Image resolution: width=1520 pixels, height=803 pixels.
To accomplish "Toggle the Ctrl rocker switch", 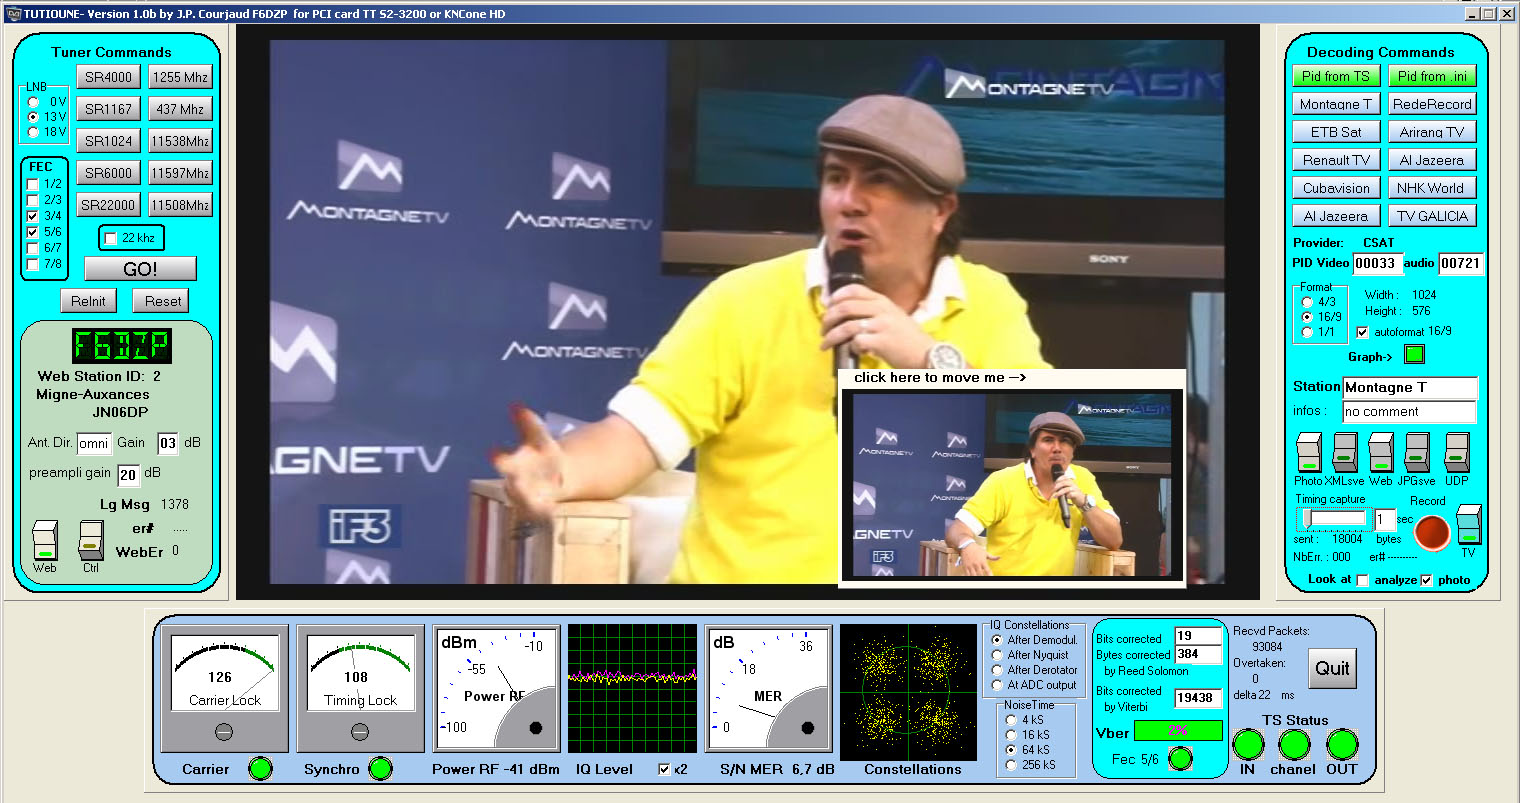I will pos(91,540).
